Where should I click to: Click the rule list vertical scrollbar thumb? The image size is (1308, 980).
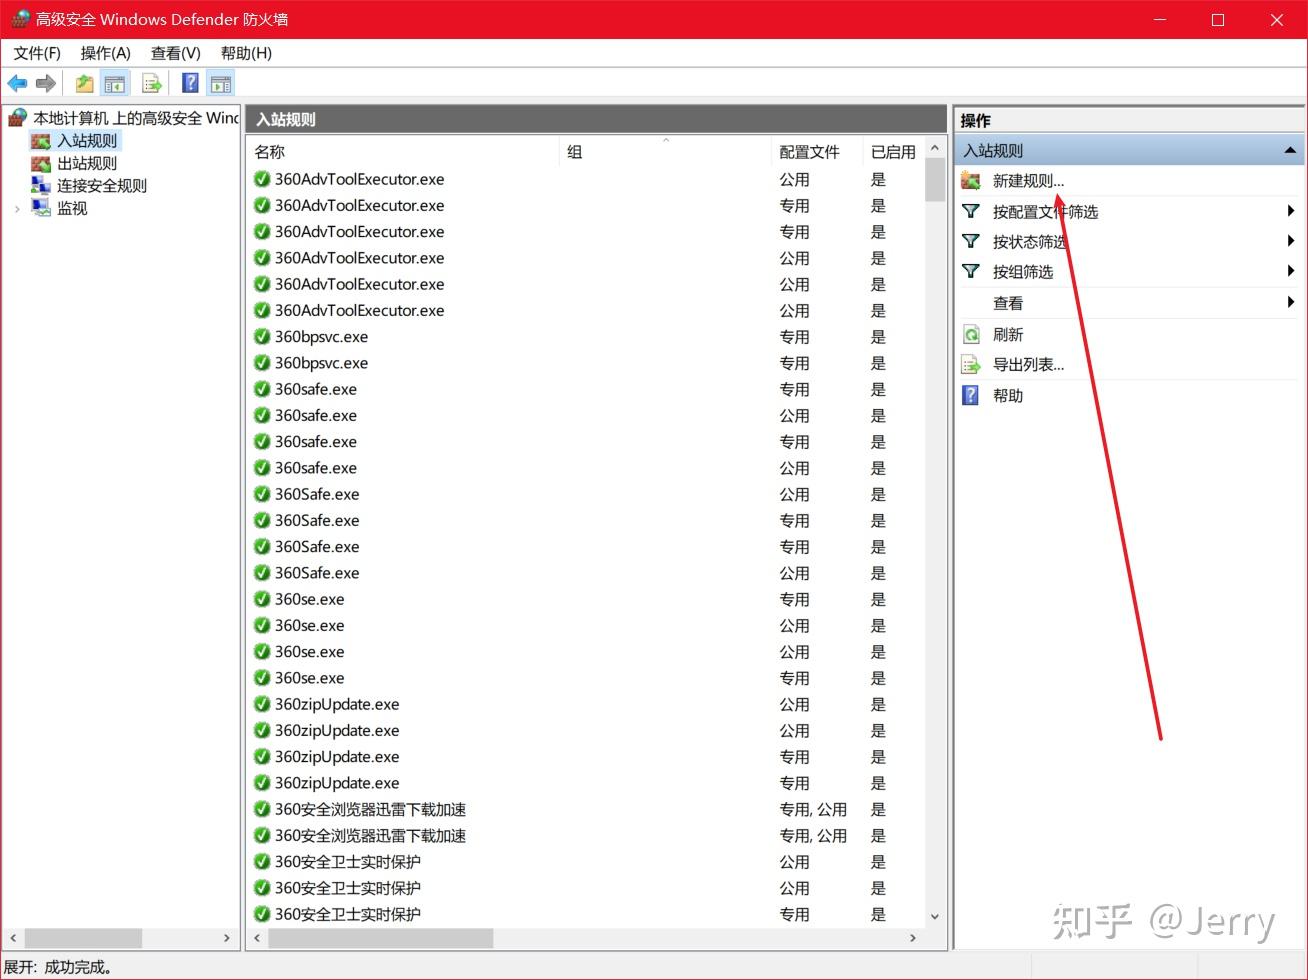[x=935, y=179]
